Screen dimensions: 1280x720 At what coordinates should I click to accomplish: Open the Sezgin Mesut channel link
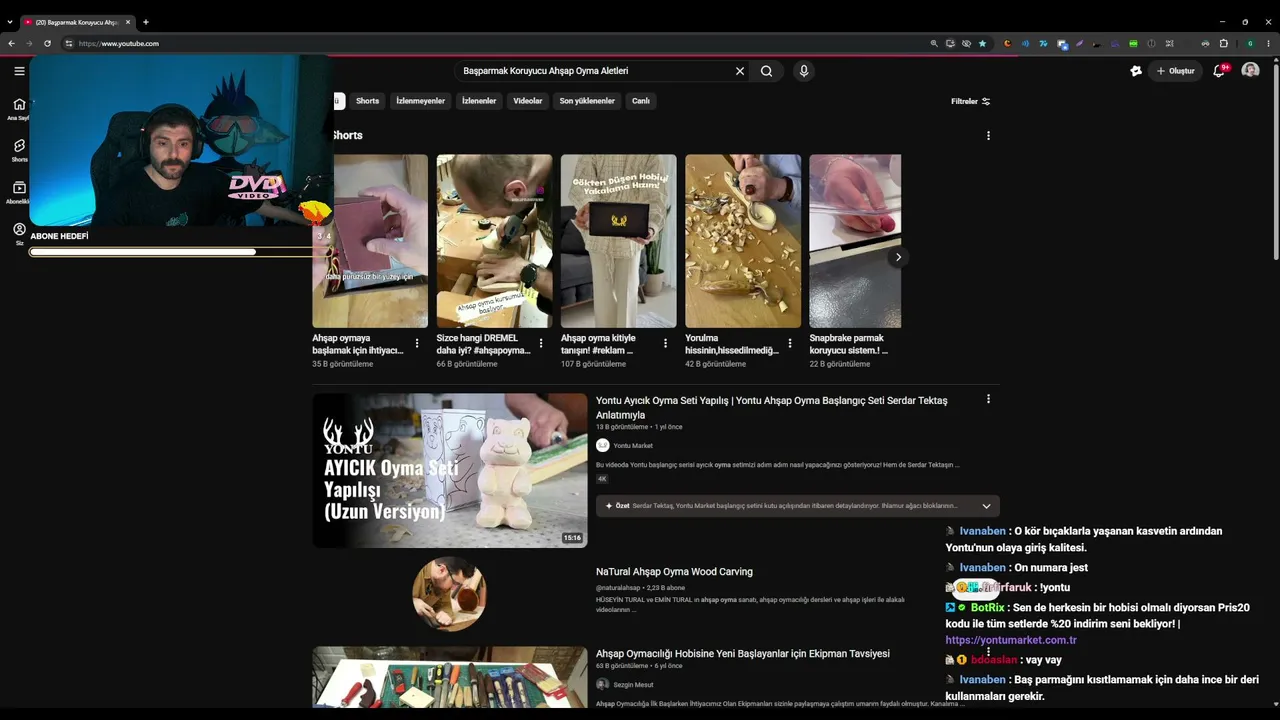click(x=633, y=685)
